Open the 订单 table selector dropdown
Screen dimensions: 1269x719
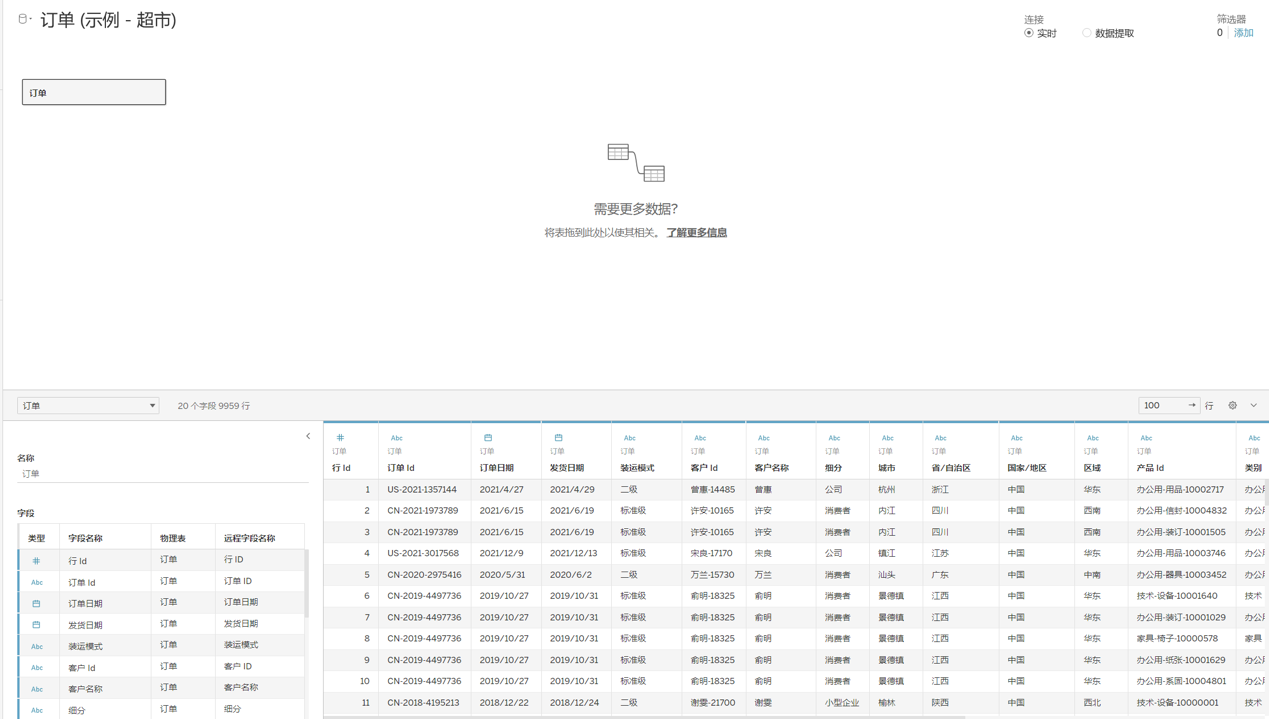pyautogui.click(x=88, y=406)
